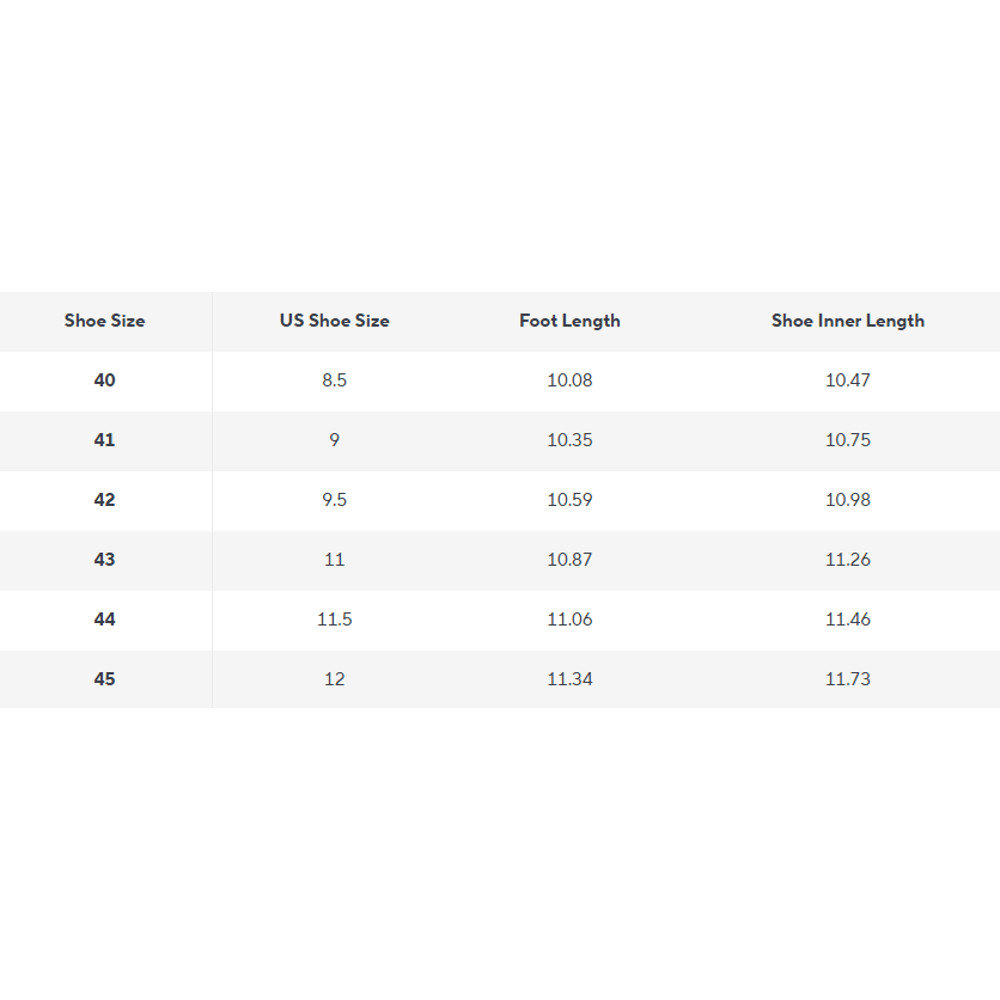
Task: Click shoe size 40 row label
Action: pos(104,380)
